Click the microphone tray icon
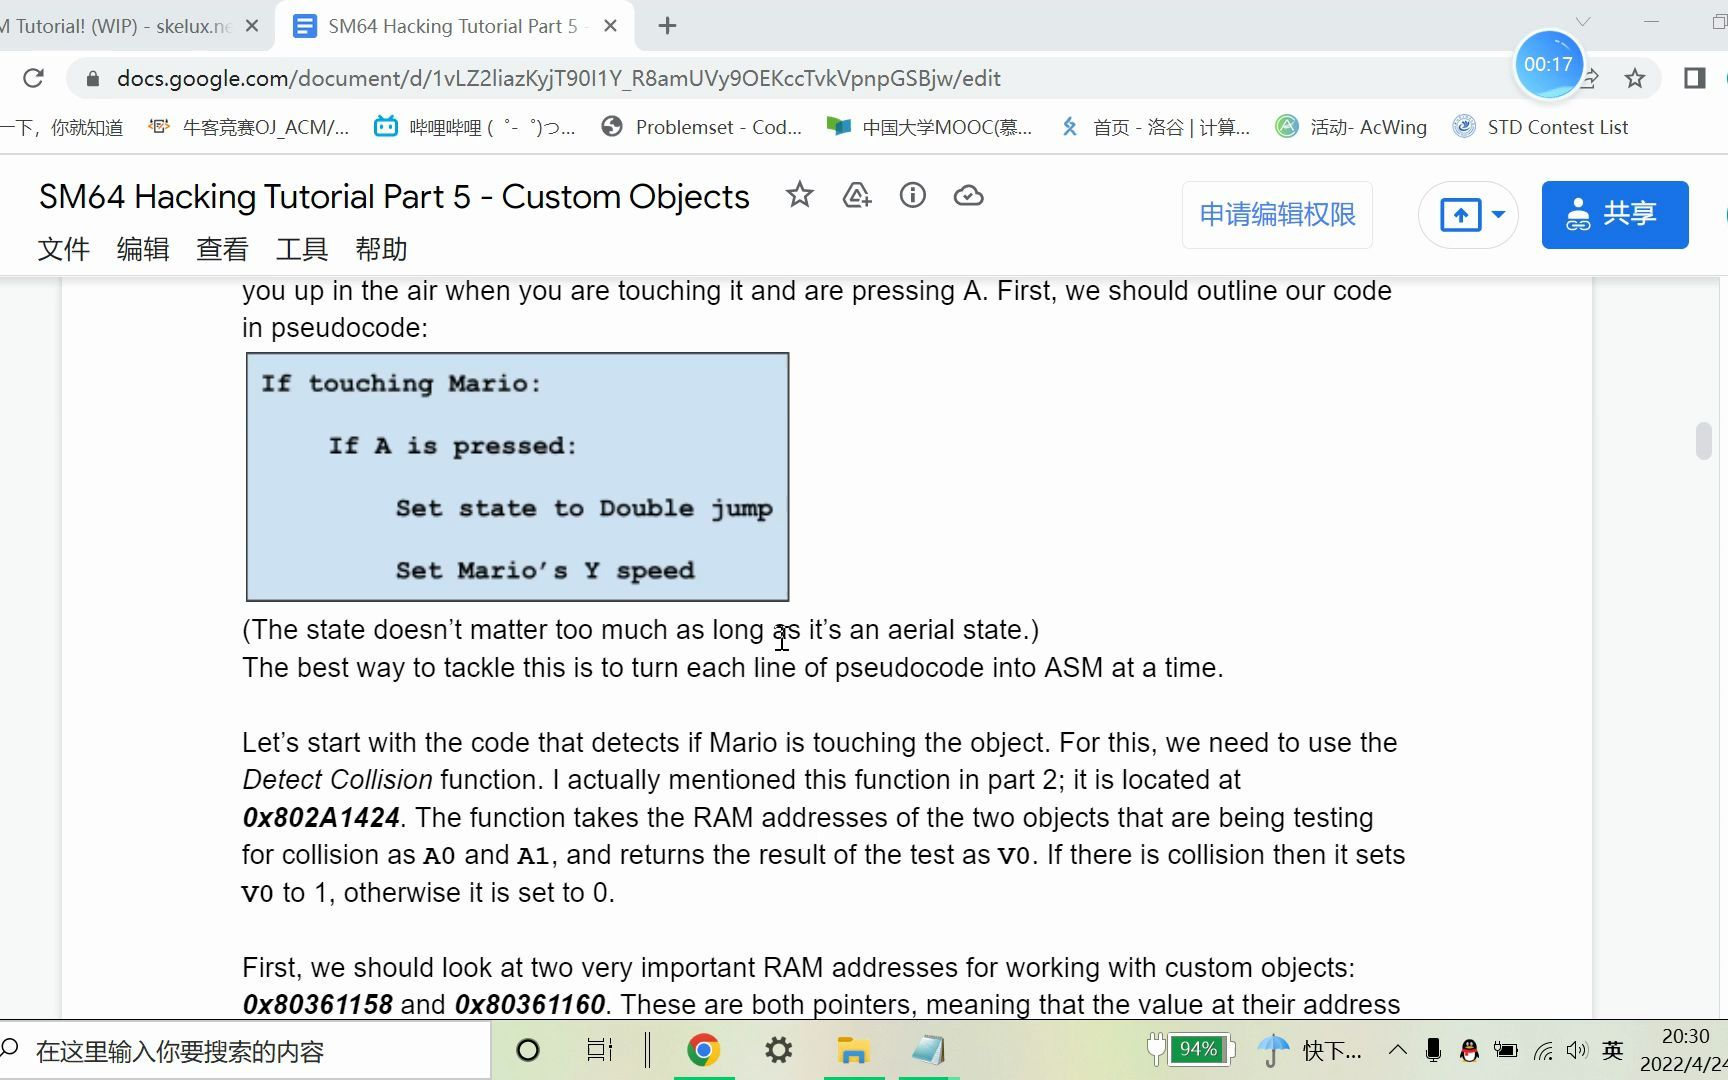Screen dimensions: 1728x1080 (x=1433, y=1050)
